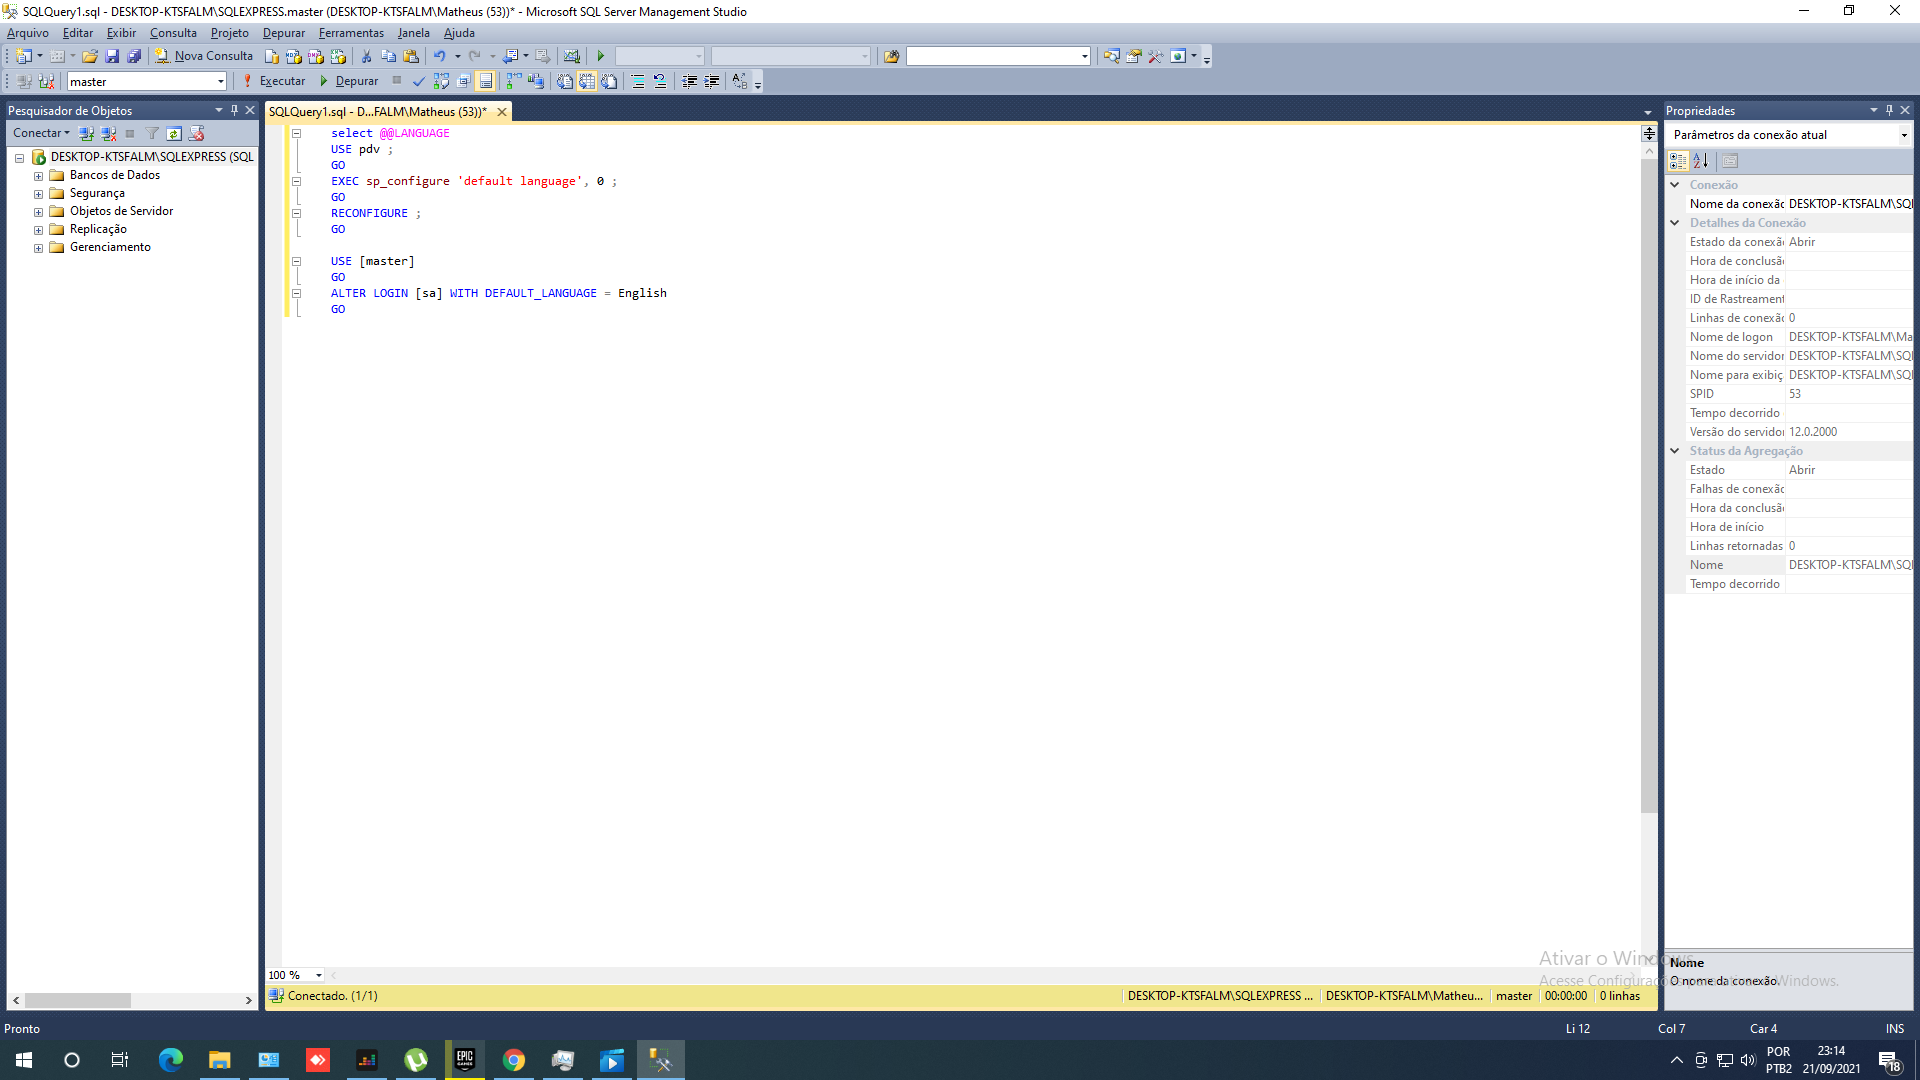Expand the Gerenciamento node
Screen dimensions: 1920x1080
(x=38, y=248)
